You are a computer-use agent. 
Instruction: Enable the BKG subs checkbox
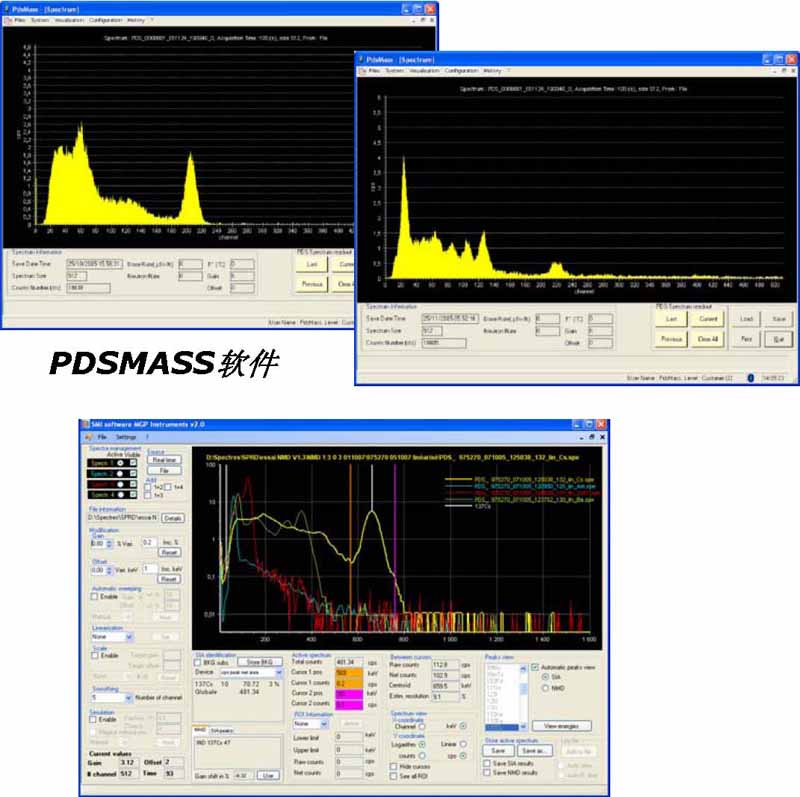(198, 661)
